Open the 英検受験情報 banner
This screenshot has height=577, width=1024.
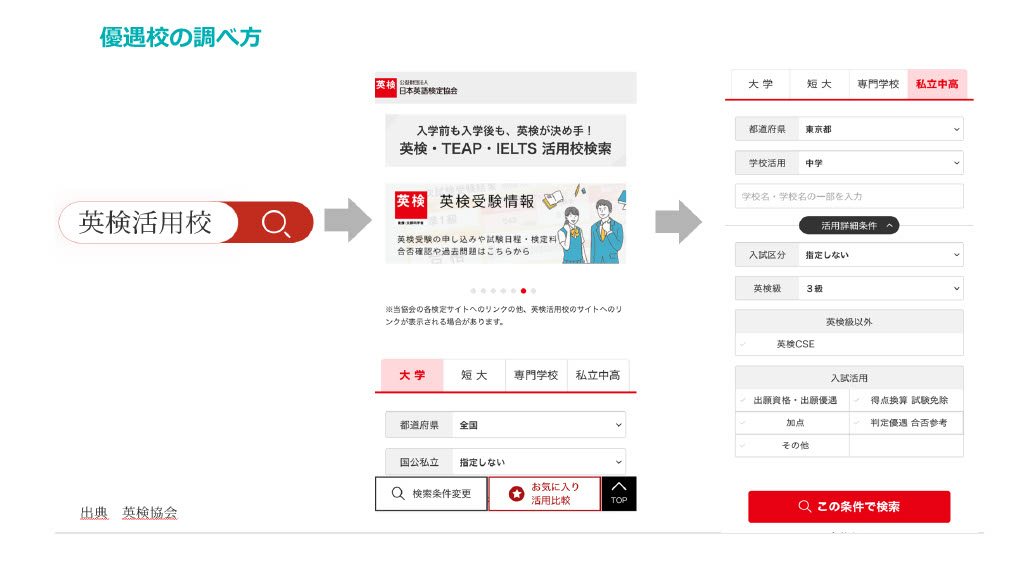click(505, 223)
